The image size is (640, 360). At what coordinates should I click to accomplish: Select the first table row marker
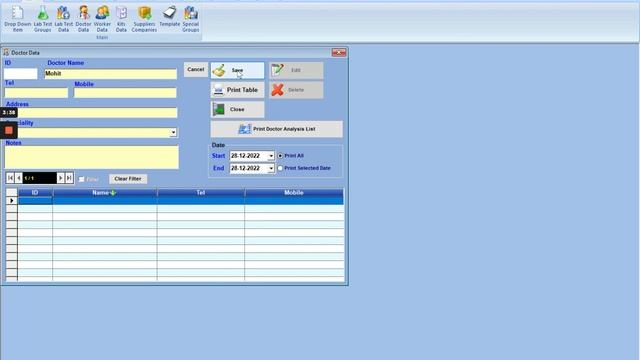[11, 201]
